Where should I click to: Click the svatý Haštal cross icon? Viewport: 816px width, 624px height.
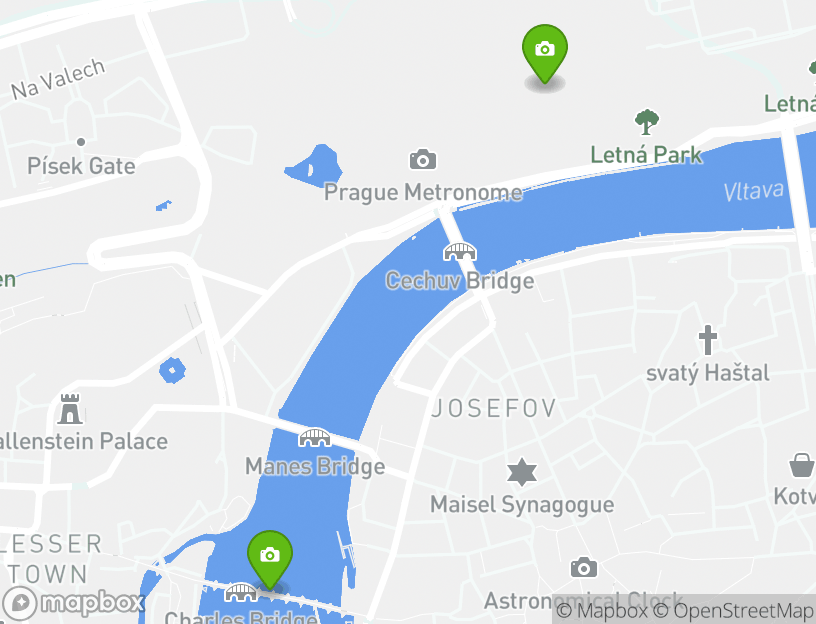pos(707,340)
